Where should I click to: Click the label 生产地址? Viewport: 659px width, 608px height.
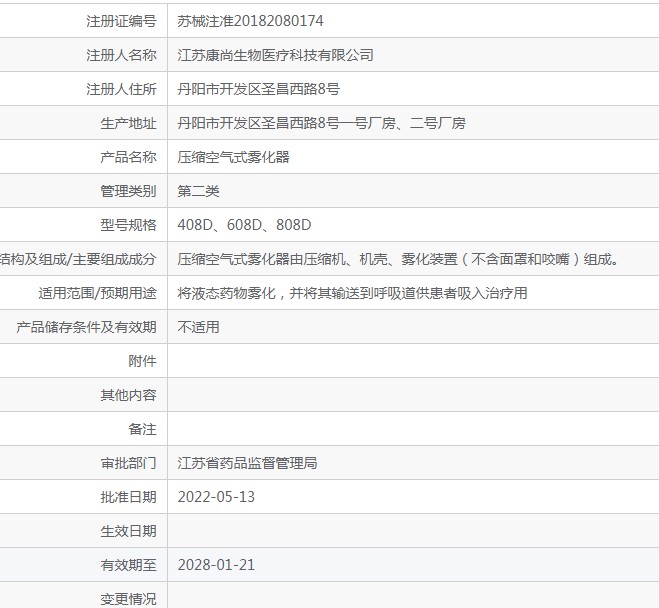pyautogui.click(x=128, y=123)
